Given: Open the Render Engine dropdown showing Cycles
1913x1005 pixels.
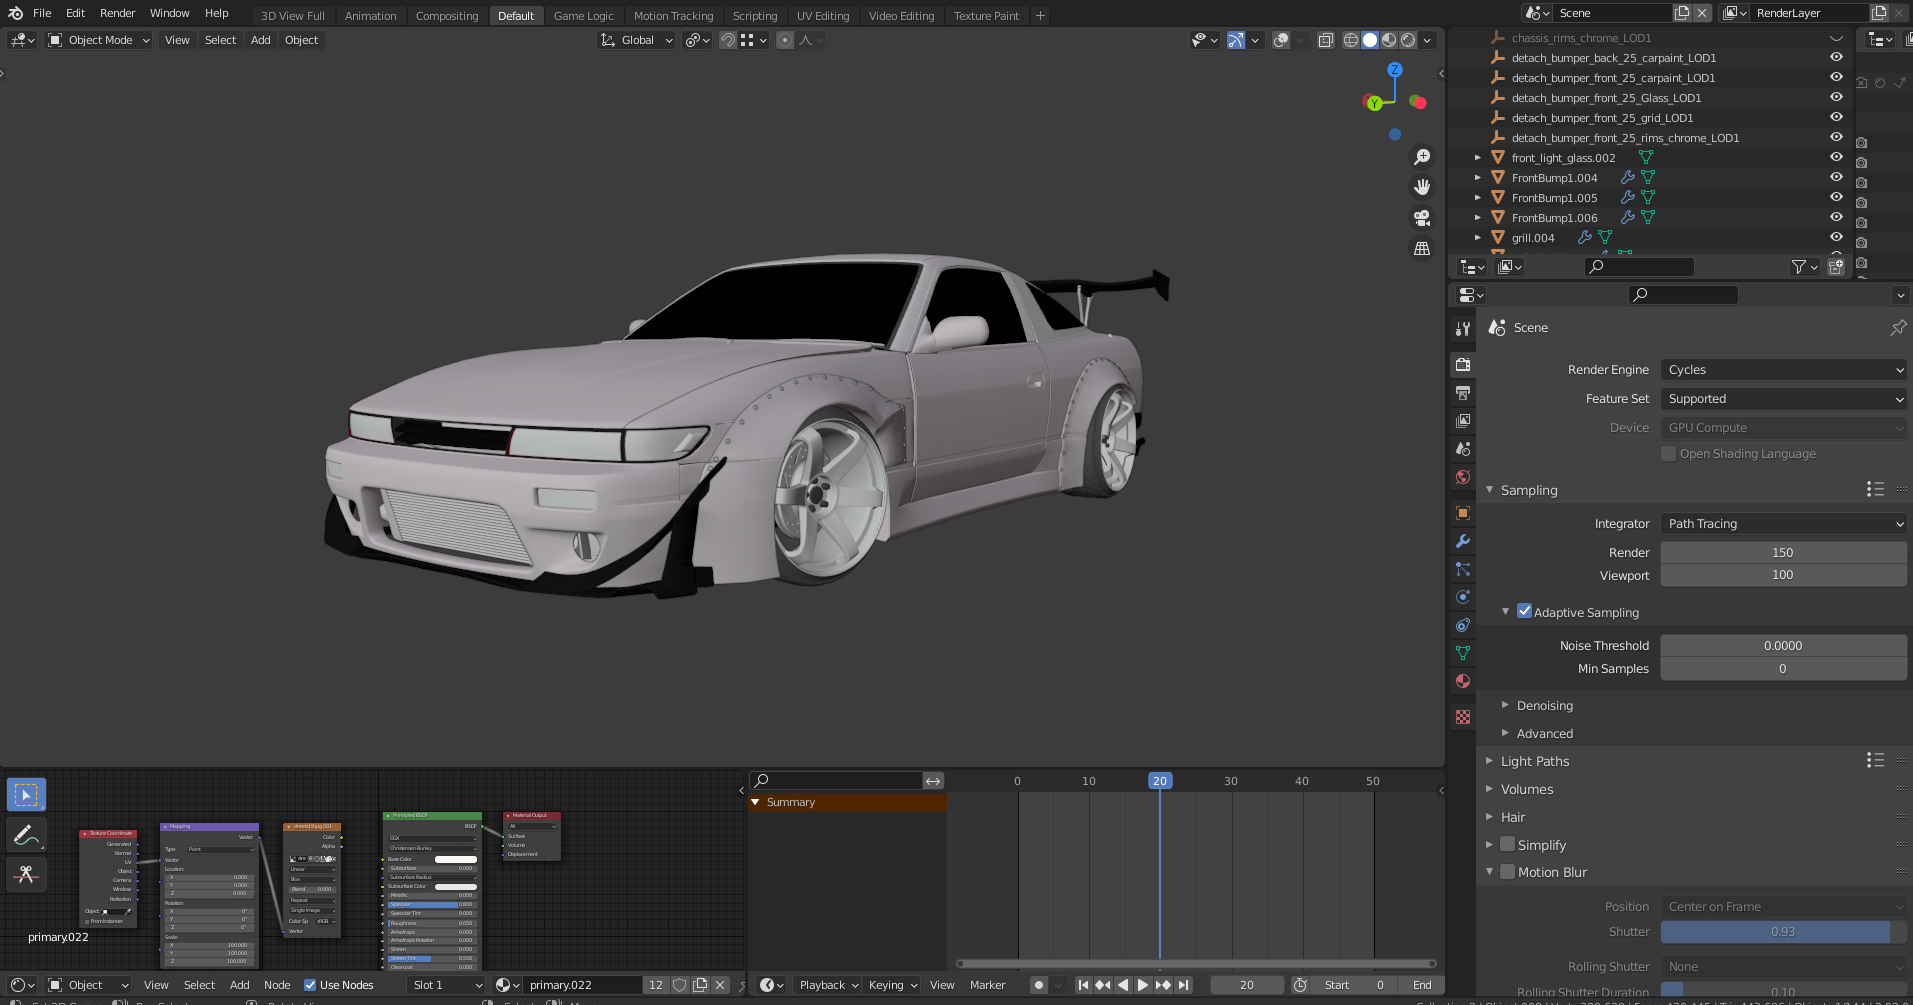Looking at the screenshot, I should point(1783,370).
